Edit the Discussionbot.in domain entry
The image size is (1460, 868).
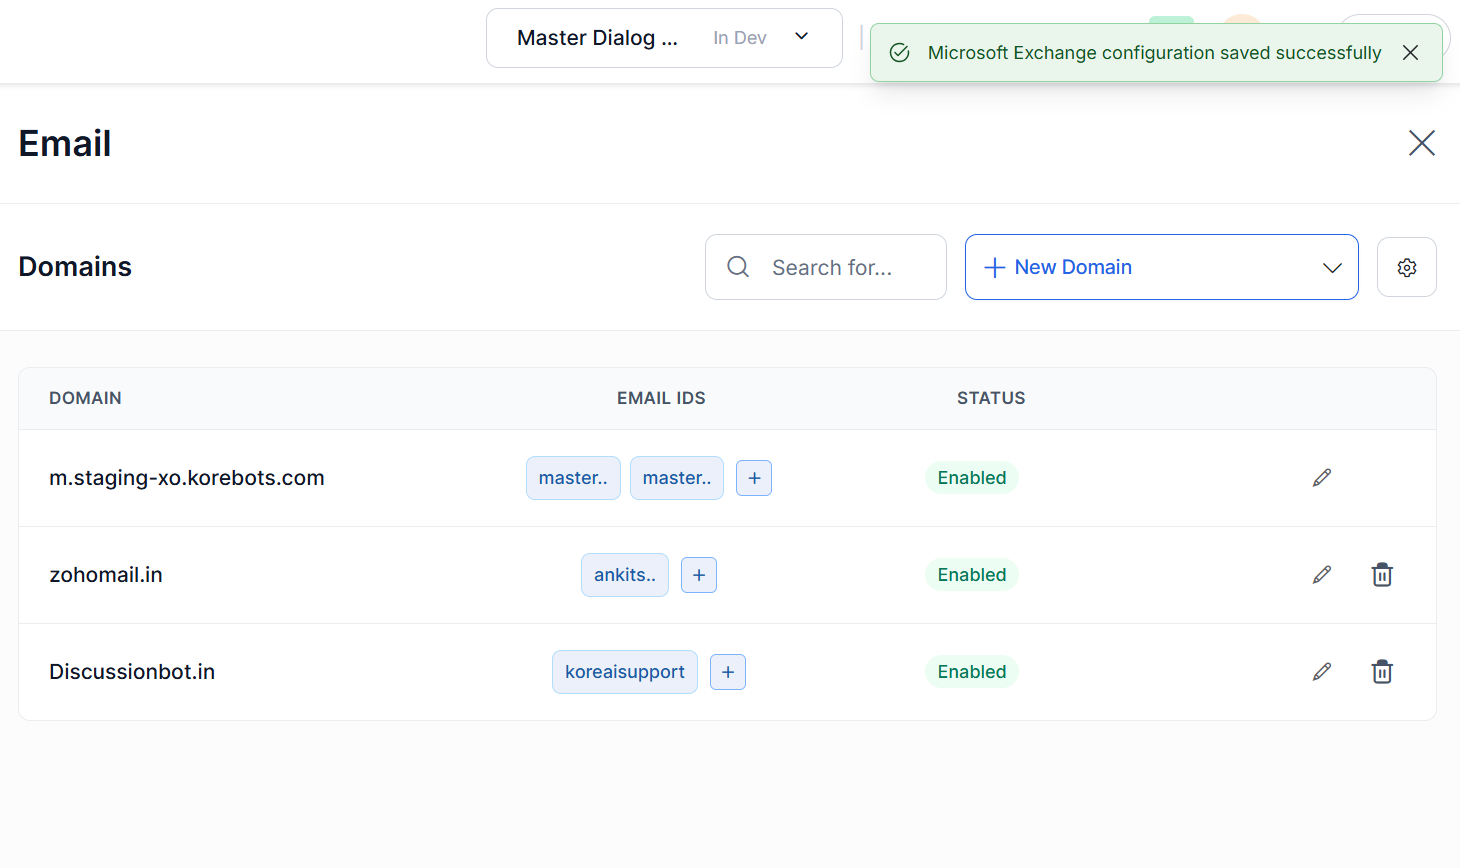tap(1321, 672)
